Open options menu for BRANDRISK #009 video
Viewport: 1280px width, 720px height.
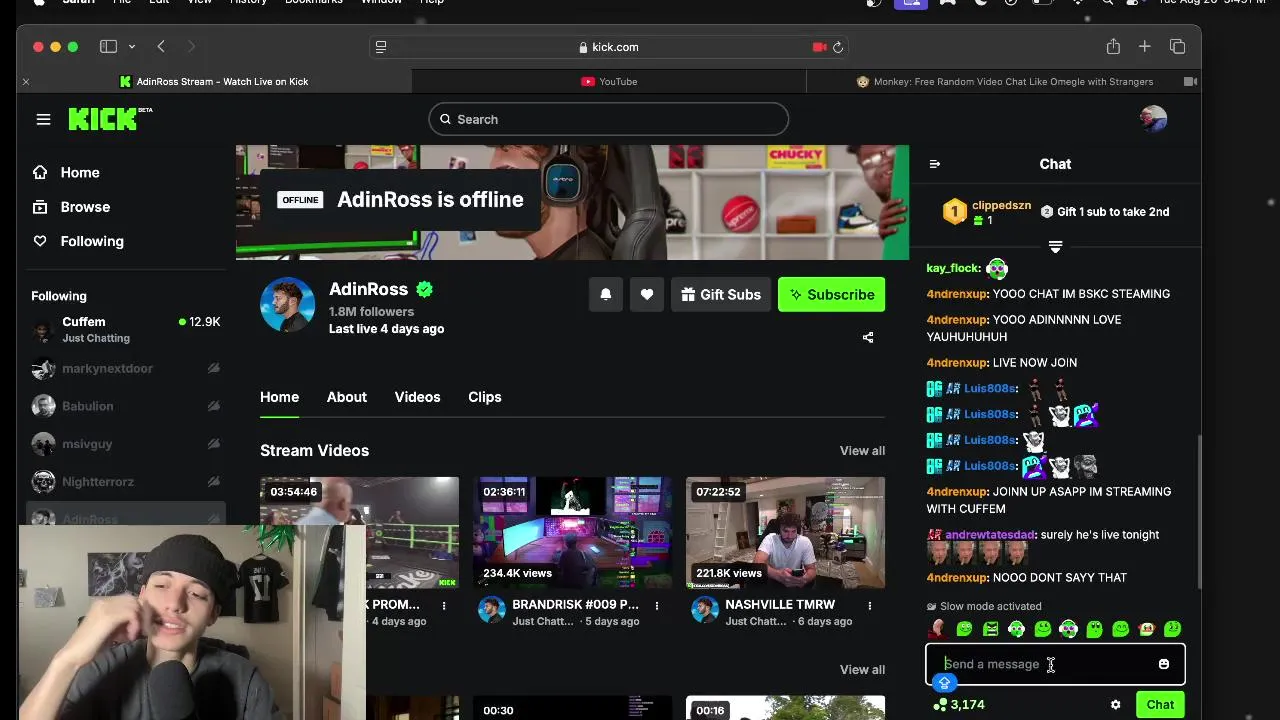coord(657,606)
